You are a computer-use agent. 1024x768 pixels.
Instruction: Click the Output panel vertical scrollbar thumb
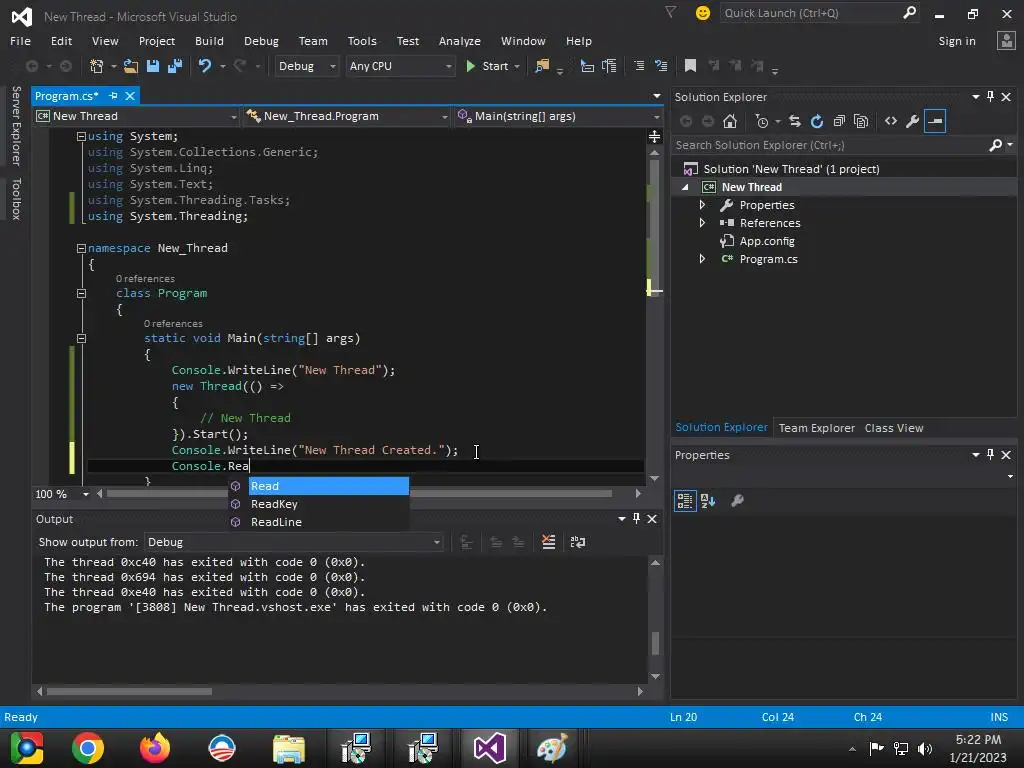pos(655,643)
